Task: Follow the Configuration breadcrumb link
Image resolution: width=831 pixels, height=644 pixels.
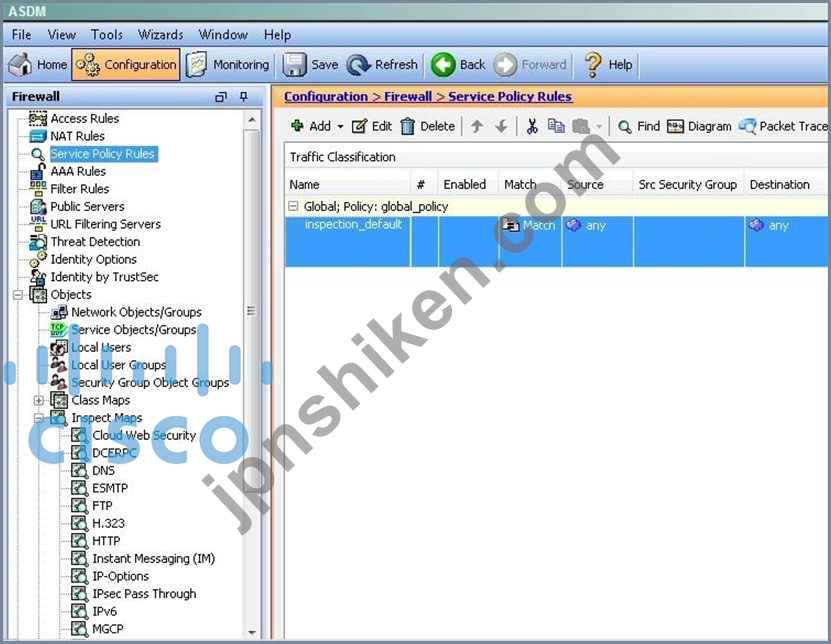Action: [326, 96]
